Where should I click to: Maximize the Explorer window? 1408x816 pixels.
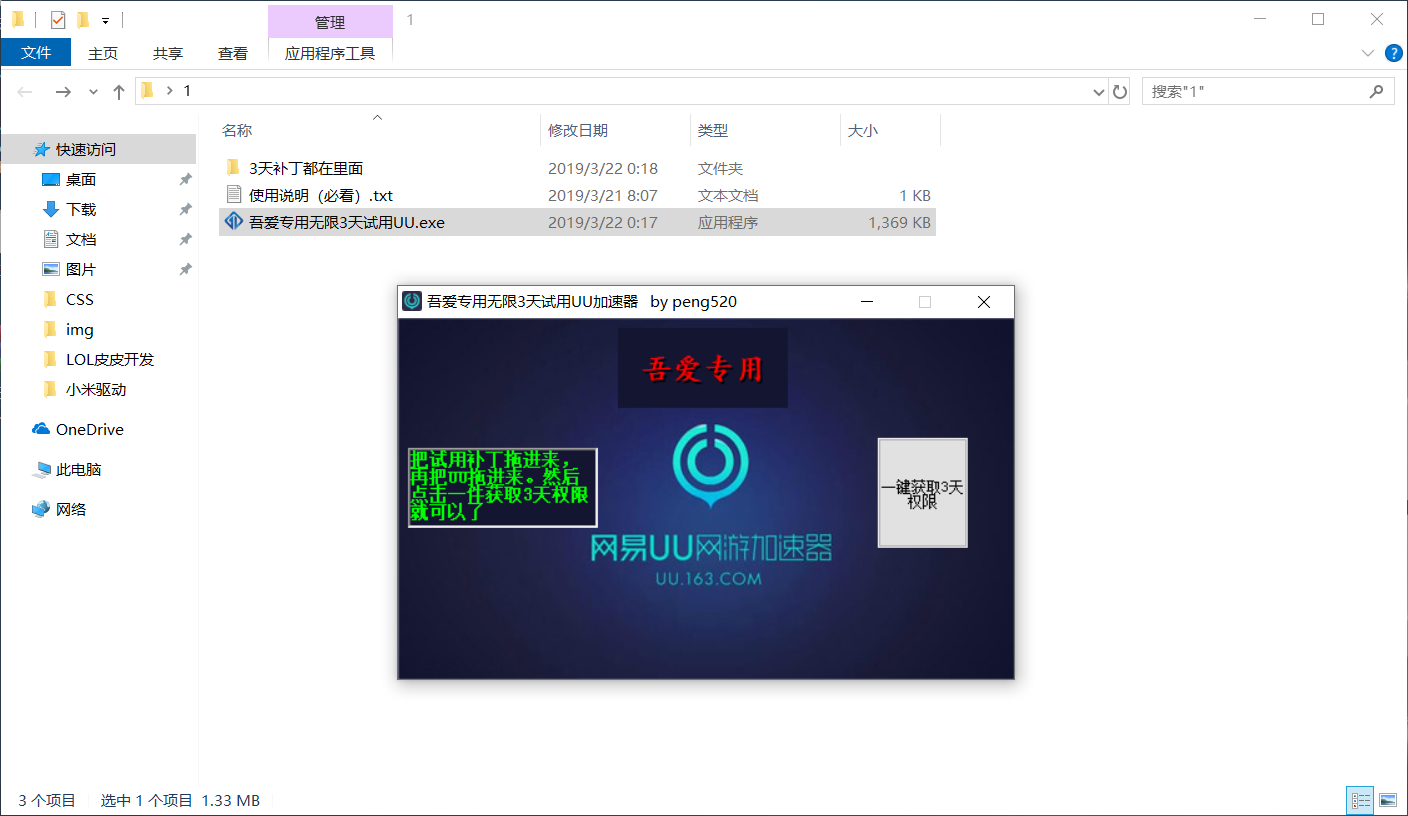(x=1318, y=19)
